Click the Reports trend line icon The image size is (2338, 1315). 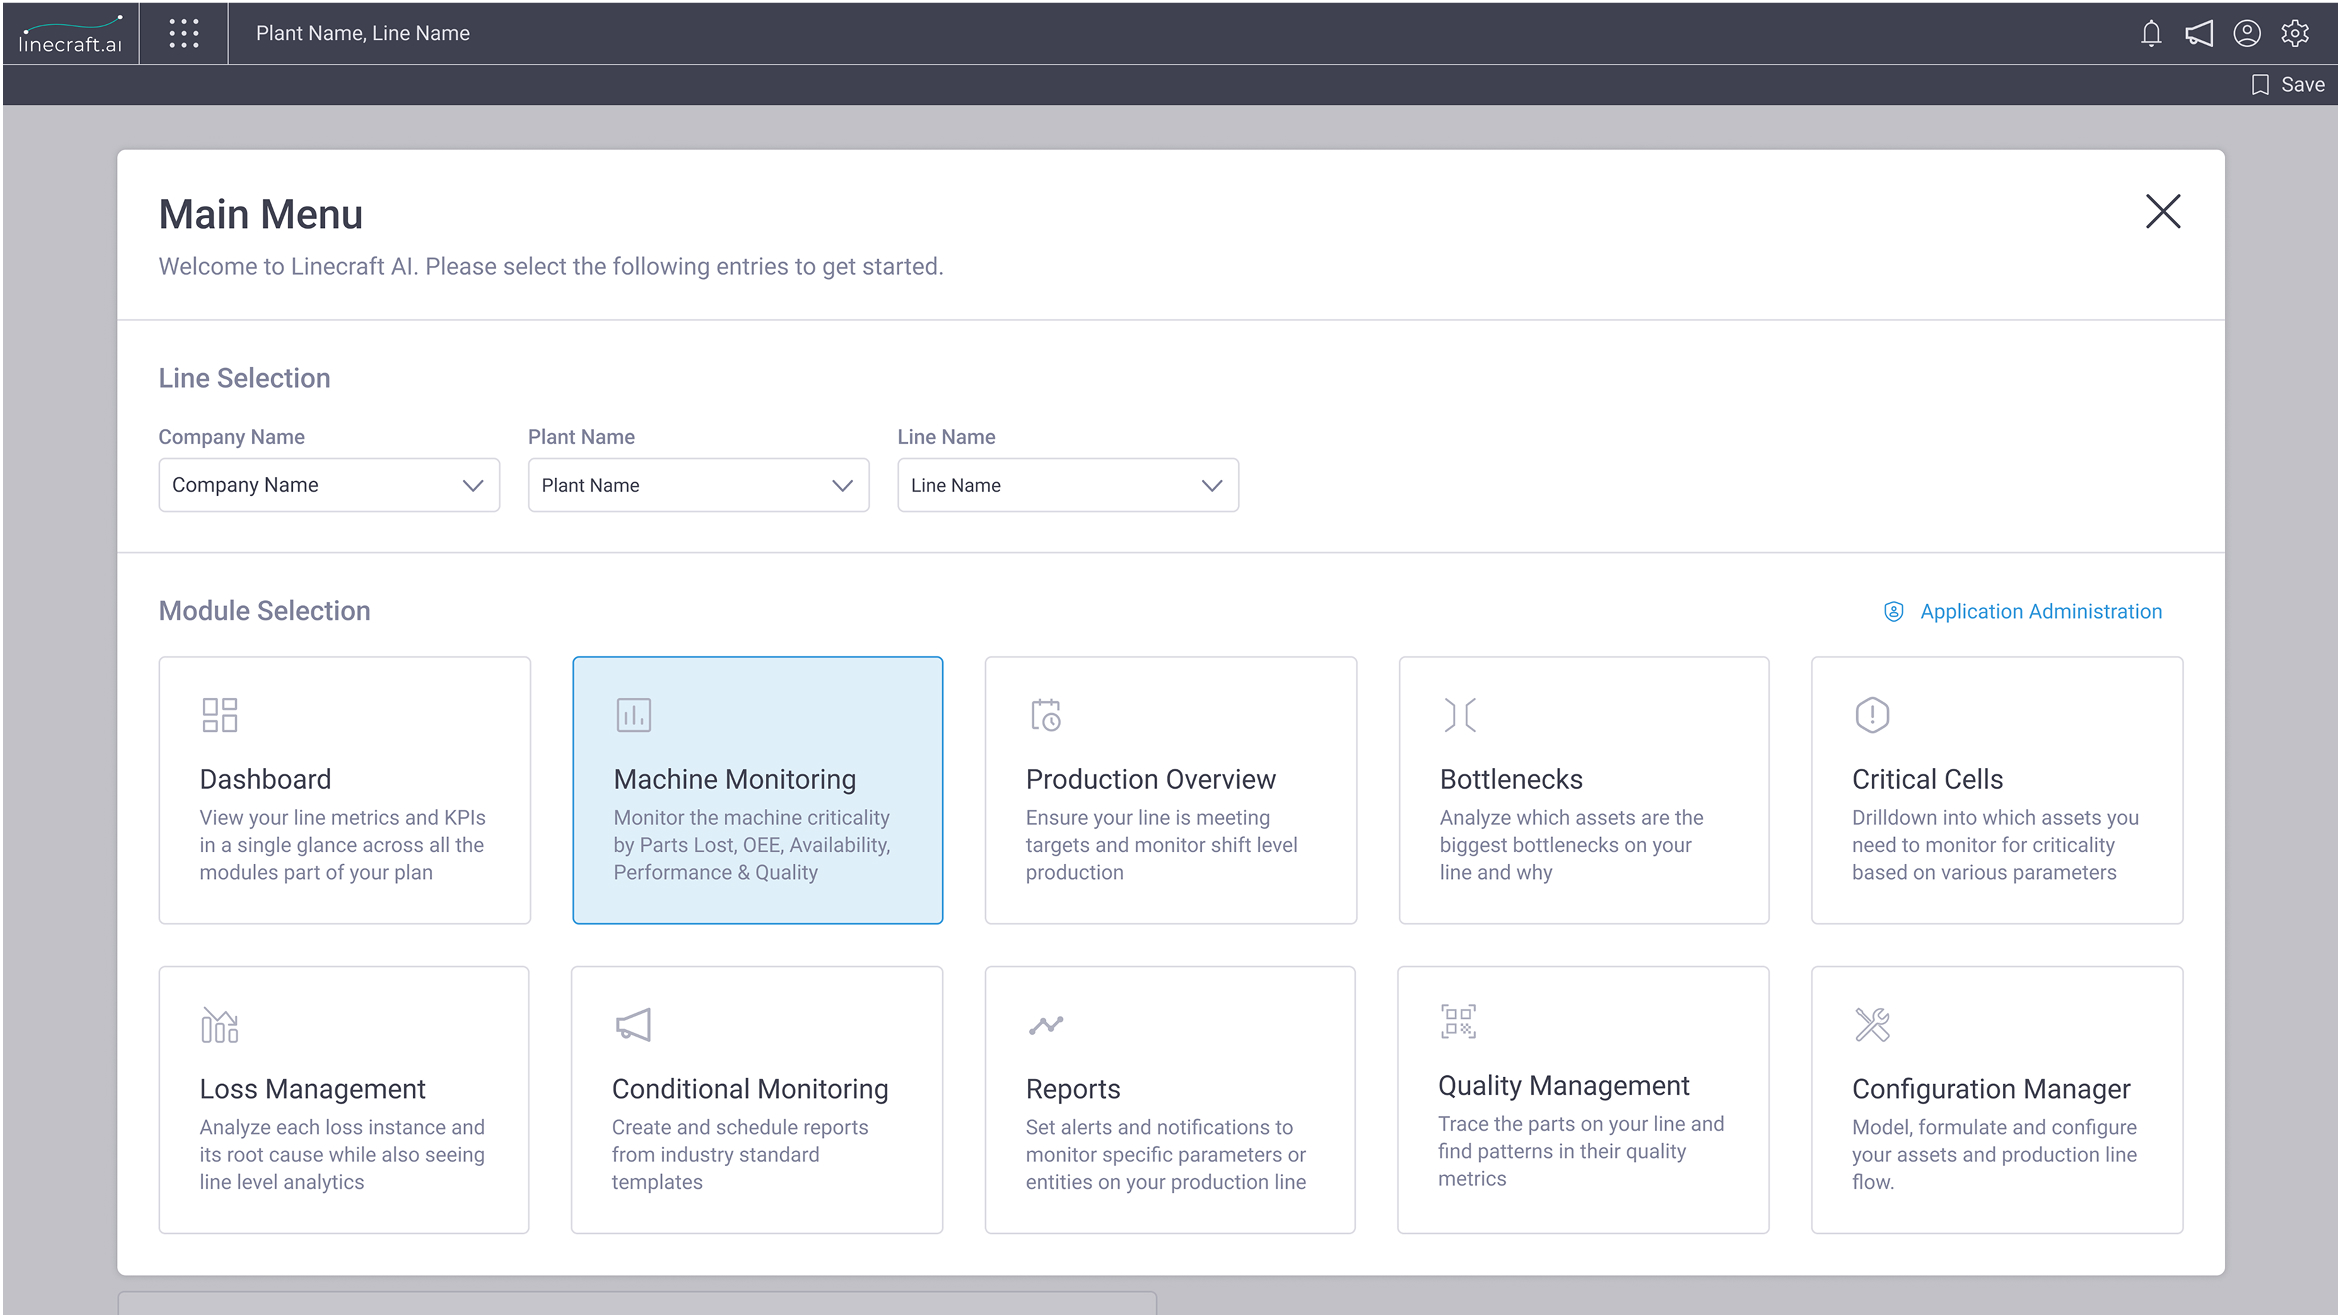[1046, 1025]
